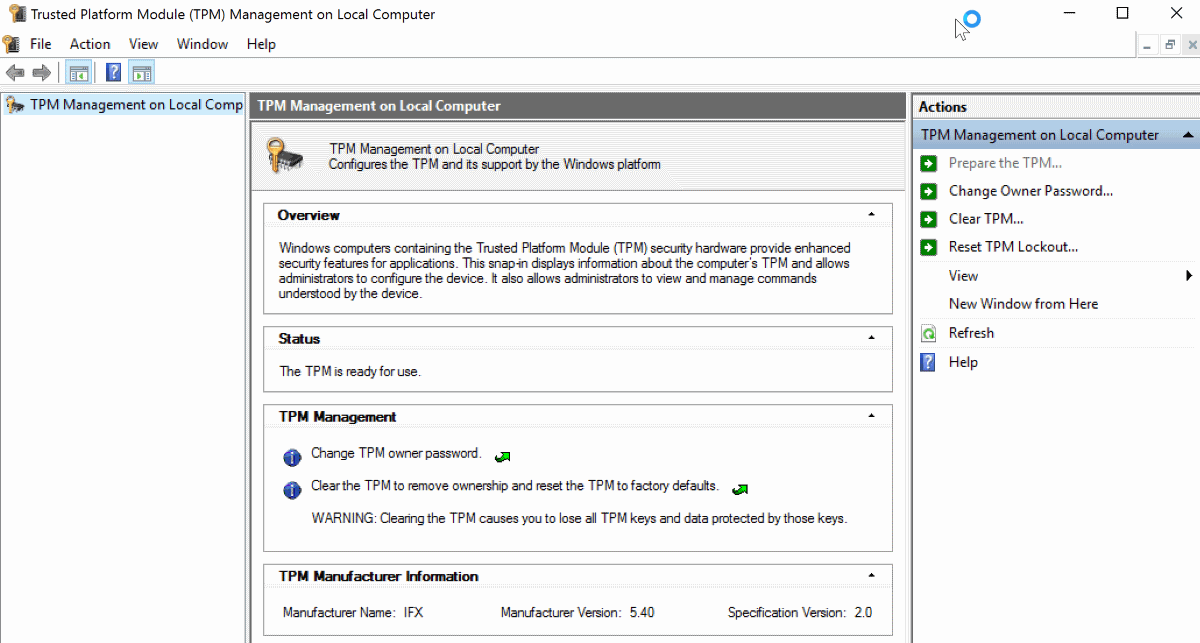Collapse the TPM Management section
The height and width of the screenshot is (643, 1200).
tap(871, 416)
